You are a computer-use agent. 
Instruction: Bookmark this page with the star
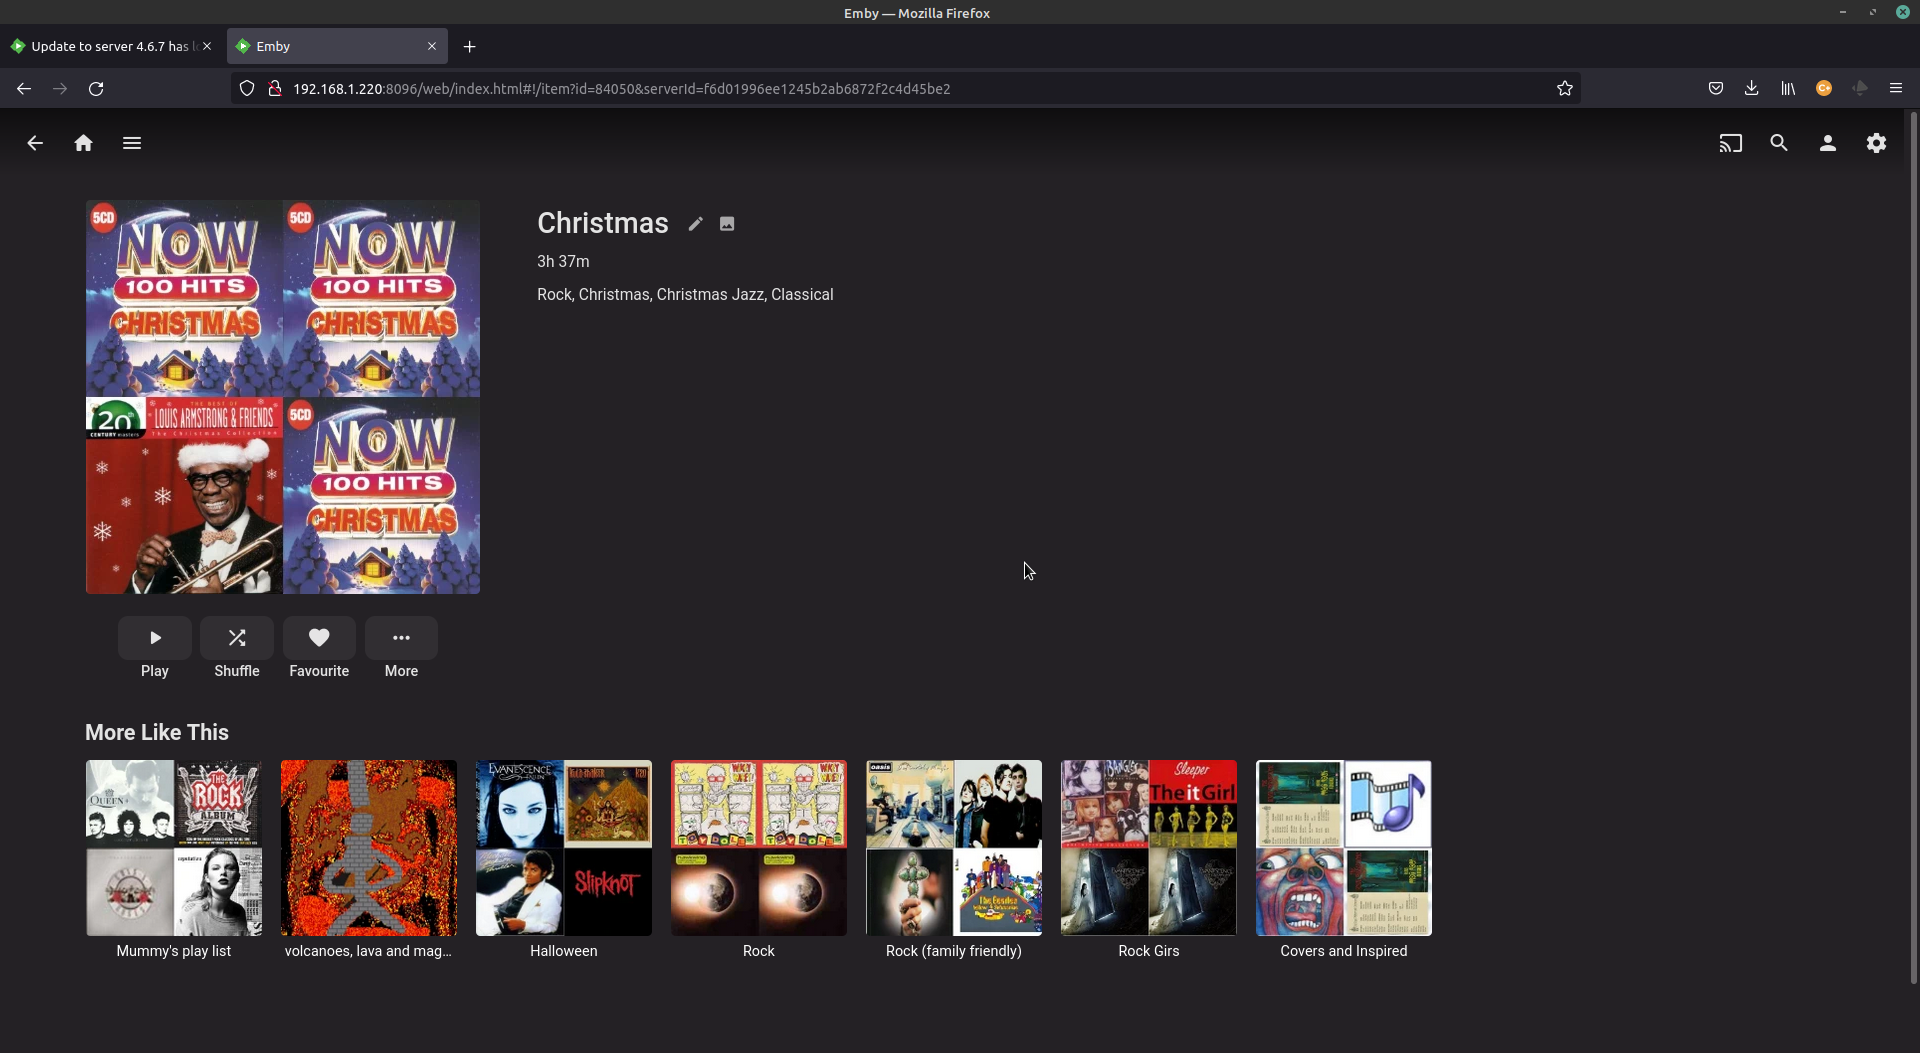point(1563,88)
